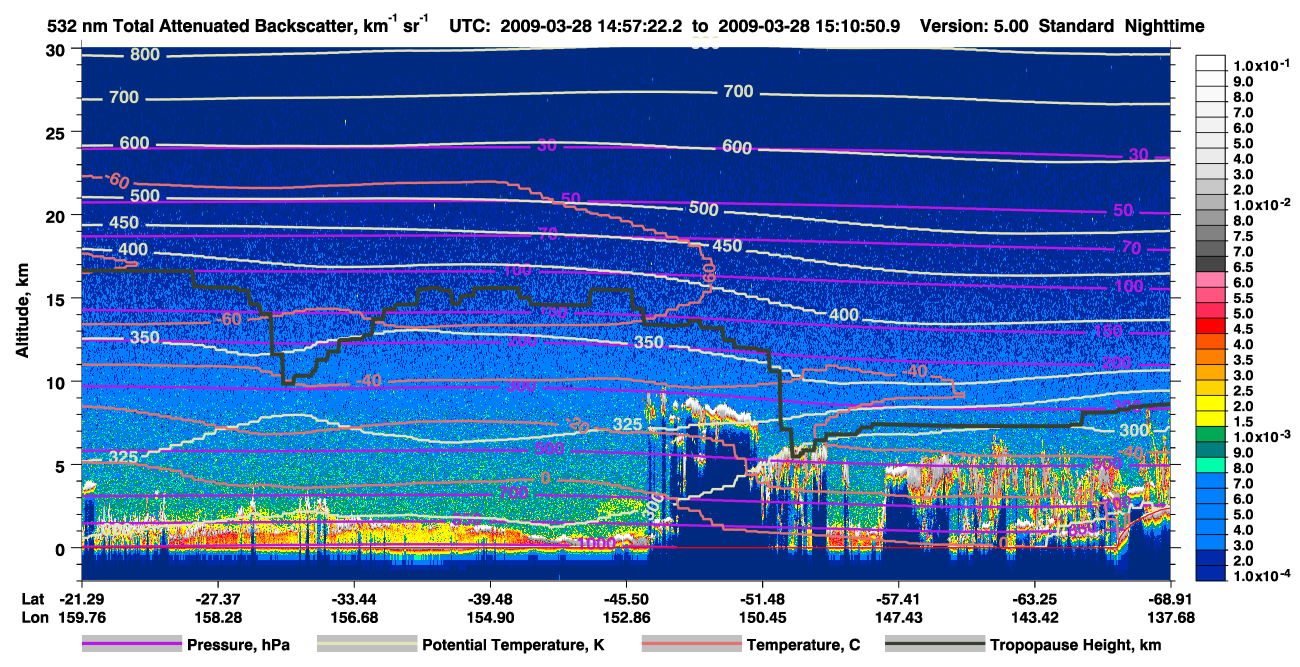
Task: Click the latitude value '-33.44'
Action: coord(354,598)
